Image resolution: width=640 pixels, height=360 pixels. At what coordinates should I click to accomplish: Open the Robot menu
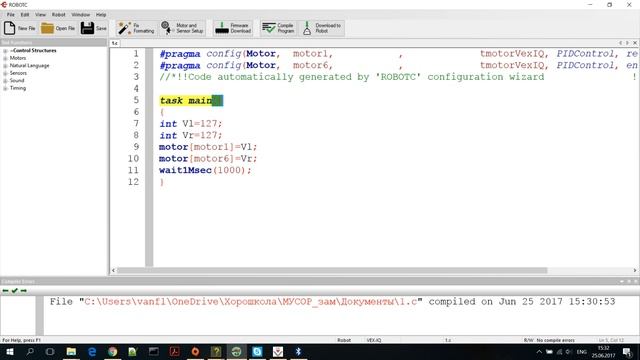58,15
